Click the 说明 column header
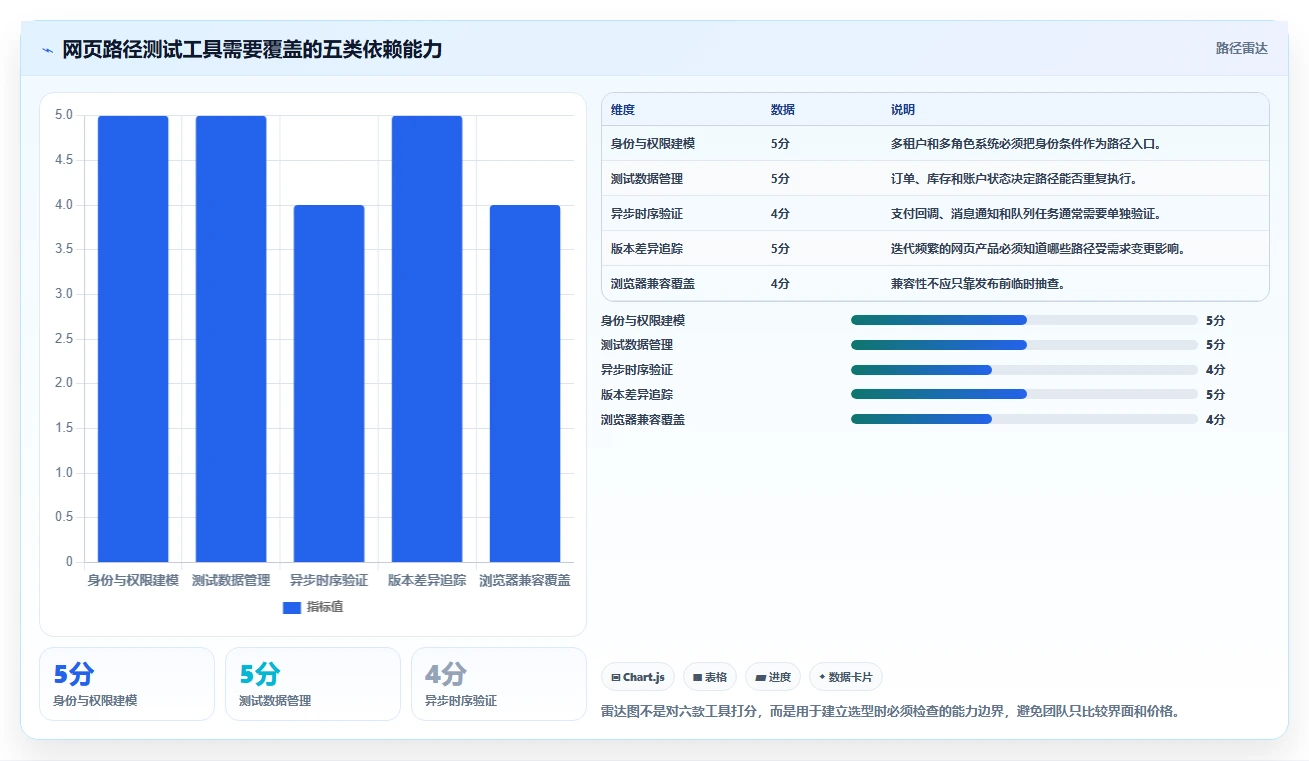Image resolution: width=1309 pixels, height=761 pixels. tap(903, 109)
